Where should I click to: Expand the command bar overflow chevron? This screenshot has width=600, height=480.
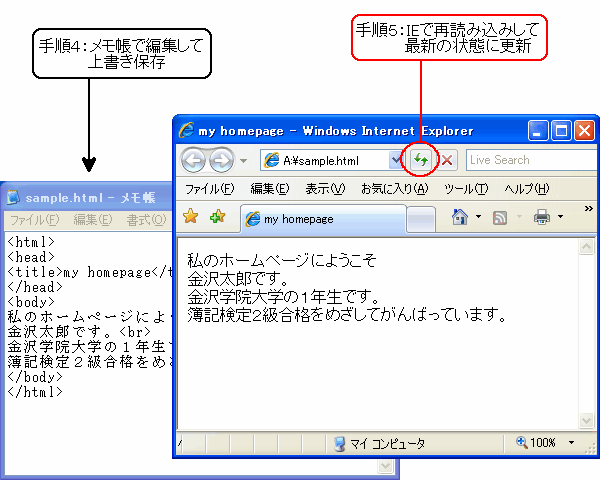[589, 209]
